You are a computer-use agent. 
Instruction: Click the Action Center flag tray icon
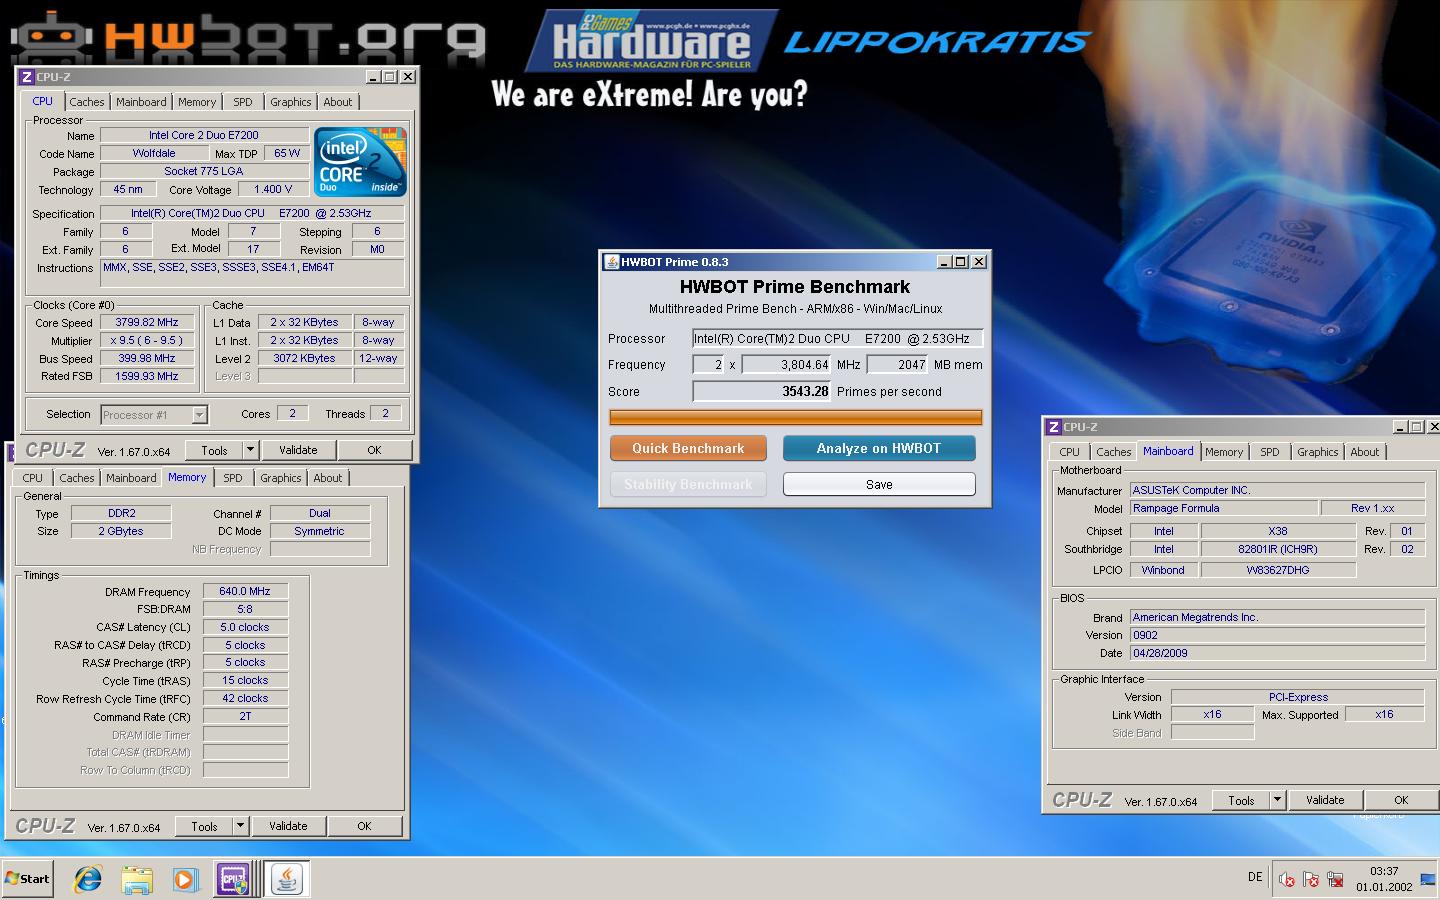point(1311,880)
